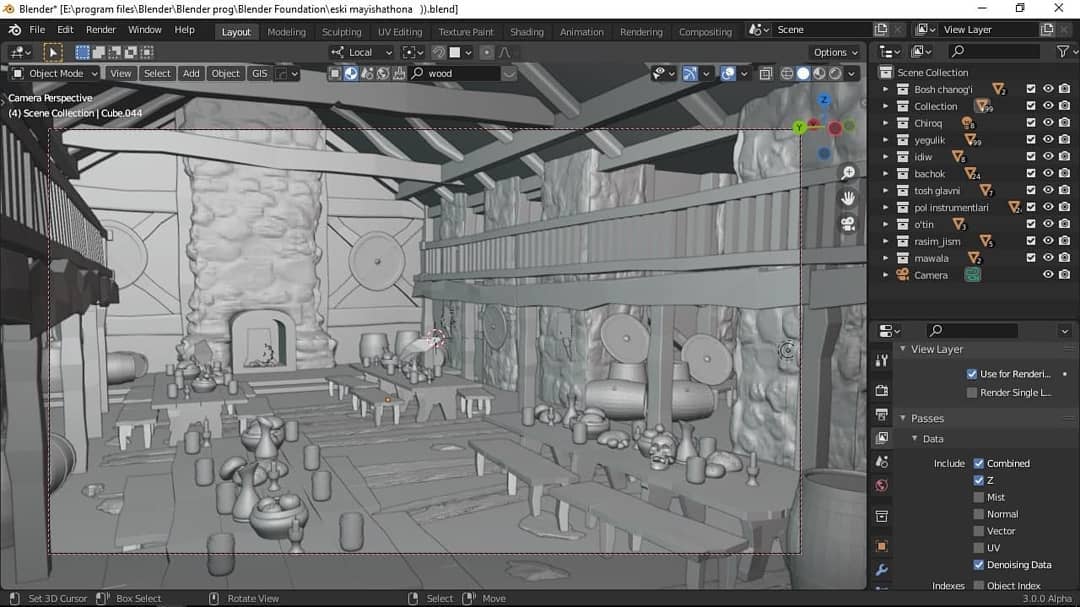1080x607 pixels.
Task: Click the new scene icon
Action: 881,30
